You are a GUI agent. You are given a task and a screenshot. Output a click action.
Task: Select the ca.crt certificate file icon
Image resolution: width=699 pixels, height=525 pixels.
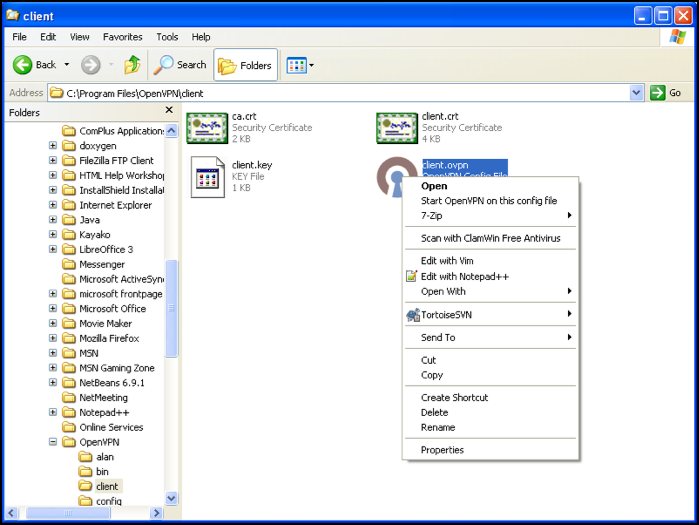click(208, 128)
